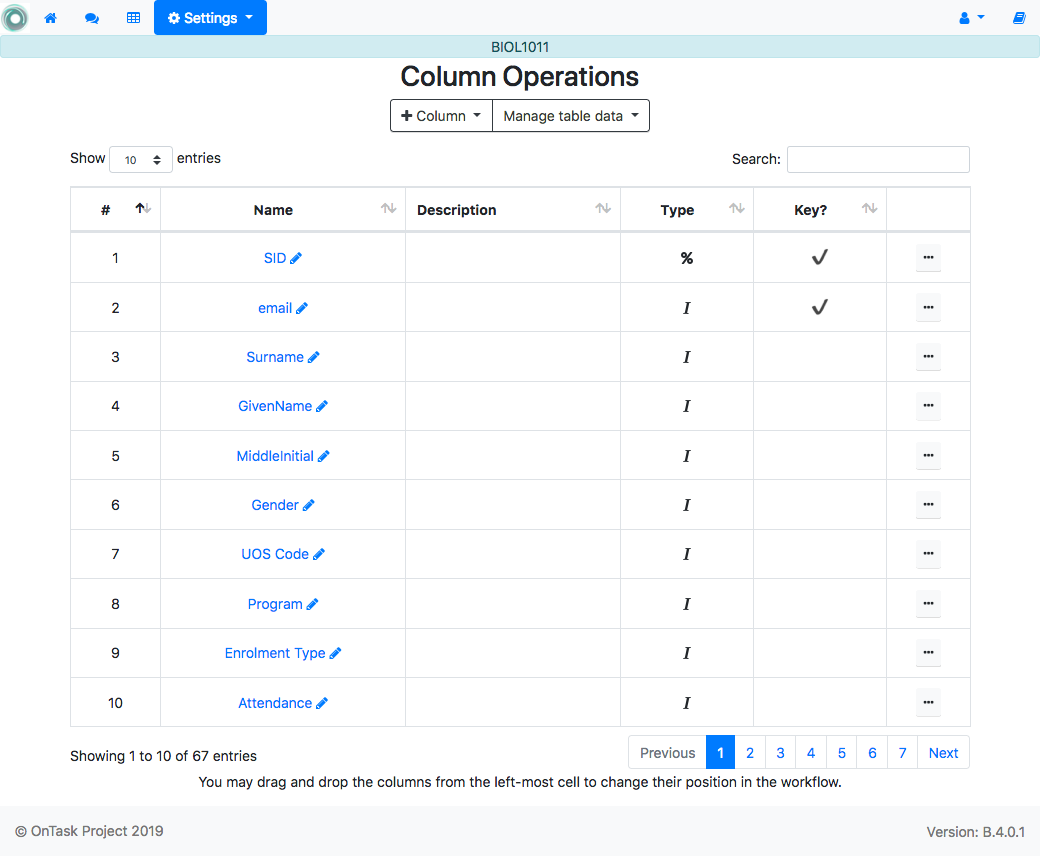Click the OnTask logo icon
The height and width of the screenshot is (856, 1040).
pos(15,18)
